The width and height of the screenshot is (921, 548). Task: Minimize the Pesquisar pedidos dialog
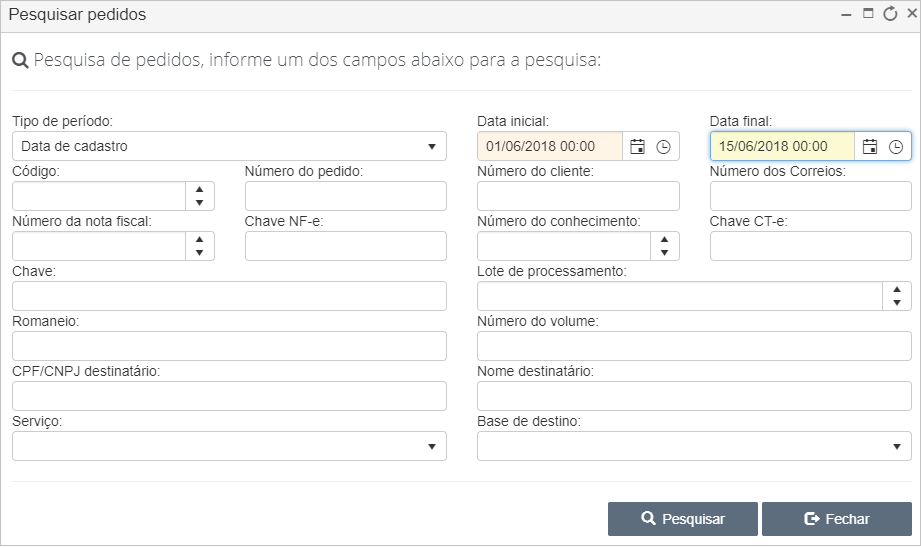(846, 14)
